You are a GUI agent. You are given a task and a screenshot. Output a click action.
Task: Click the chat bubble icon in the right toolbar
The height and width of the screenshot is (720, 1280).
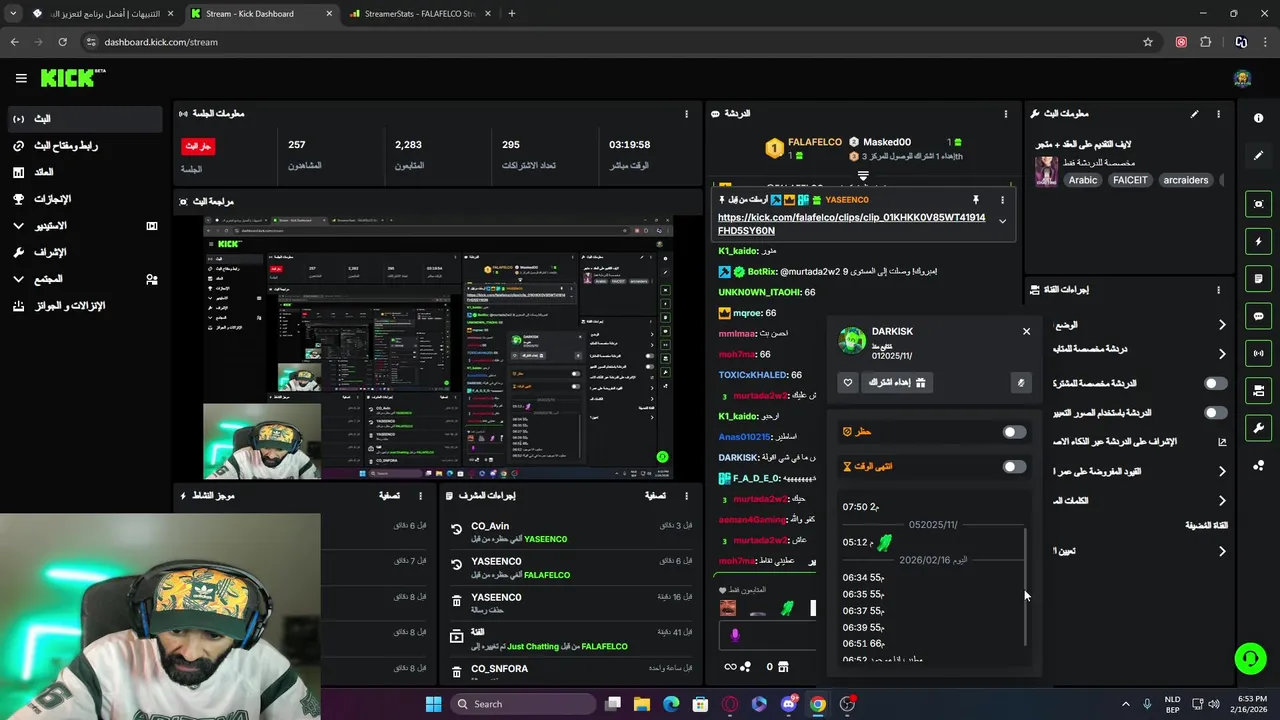coord(1258,316)
